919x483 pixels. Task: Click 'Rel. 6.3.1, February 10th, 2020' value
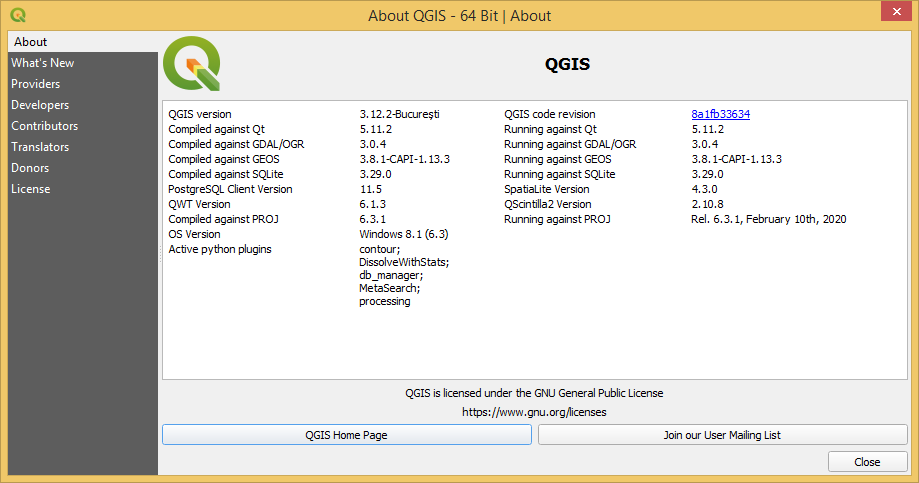click(x=769, y=219)
